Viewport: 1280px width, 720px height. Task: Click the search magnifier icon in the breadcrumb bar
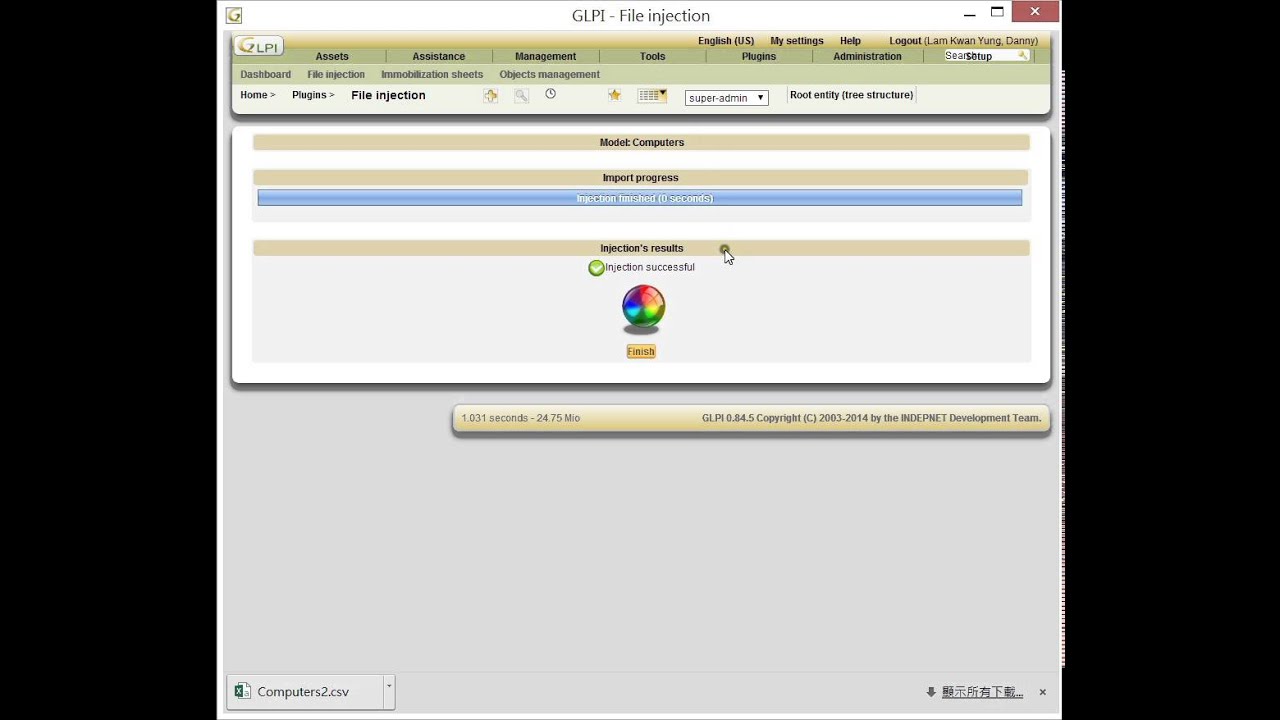coord(521,95)
